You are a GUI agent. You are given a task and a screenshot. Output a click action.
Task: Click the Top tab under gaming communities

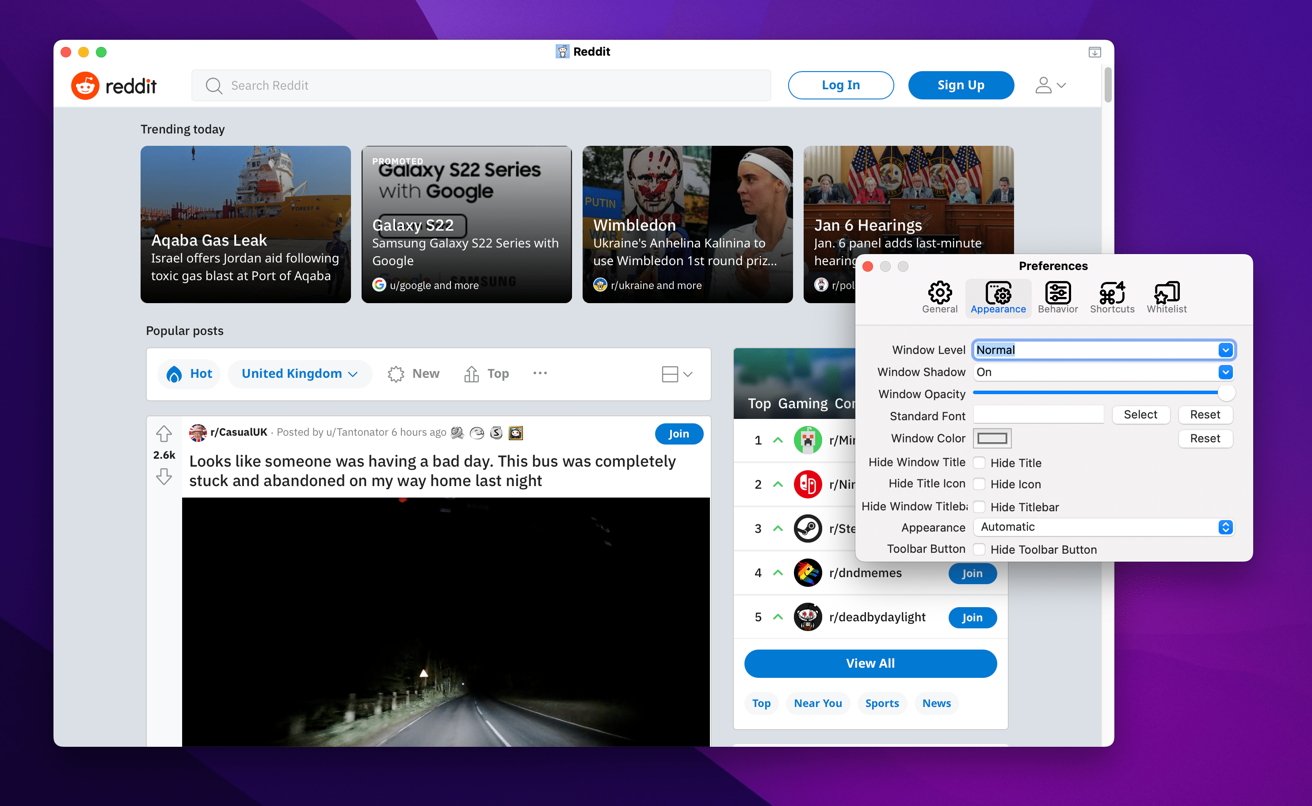(761, 703)
